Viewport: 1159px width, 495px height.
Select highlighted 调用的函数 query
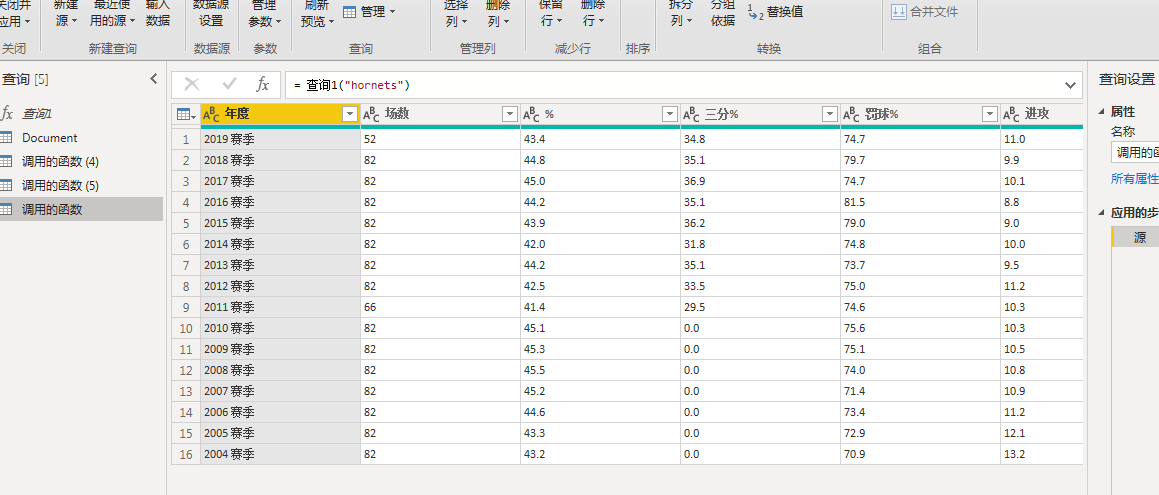[x=81, y=209]
